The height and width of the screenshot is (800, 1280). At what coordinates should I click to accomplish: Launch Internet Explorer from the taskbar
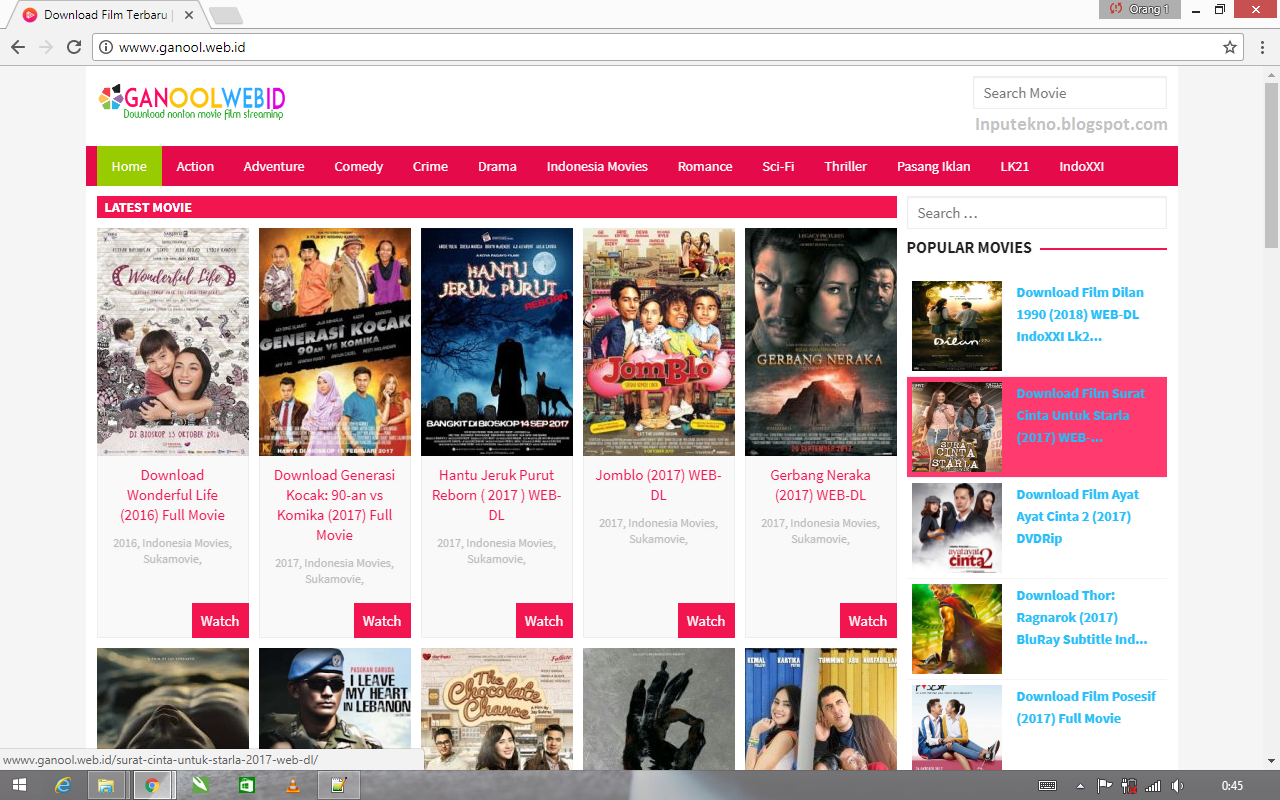(64, 785)
